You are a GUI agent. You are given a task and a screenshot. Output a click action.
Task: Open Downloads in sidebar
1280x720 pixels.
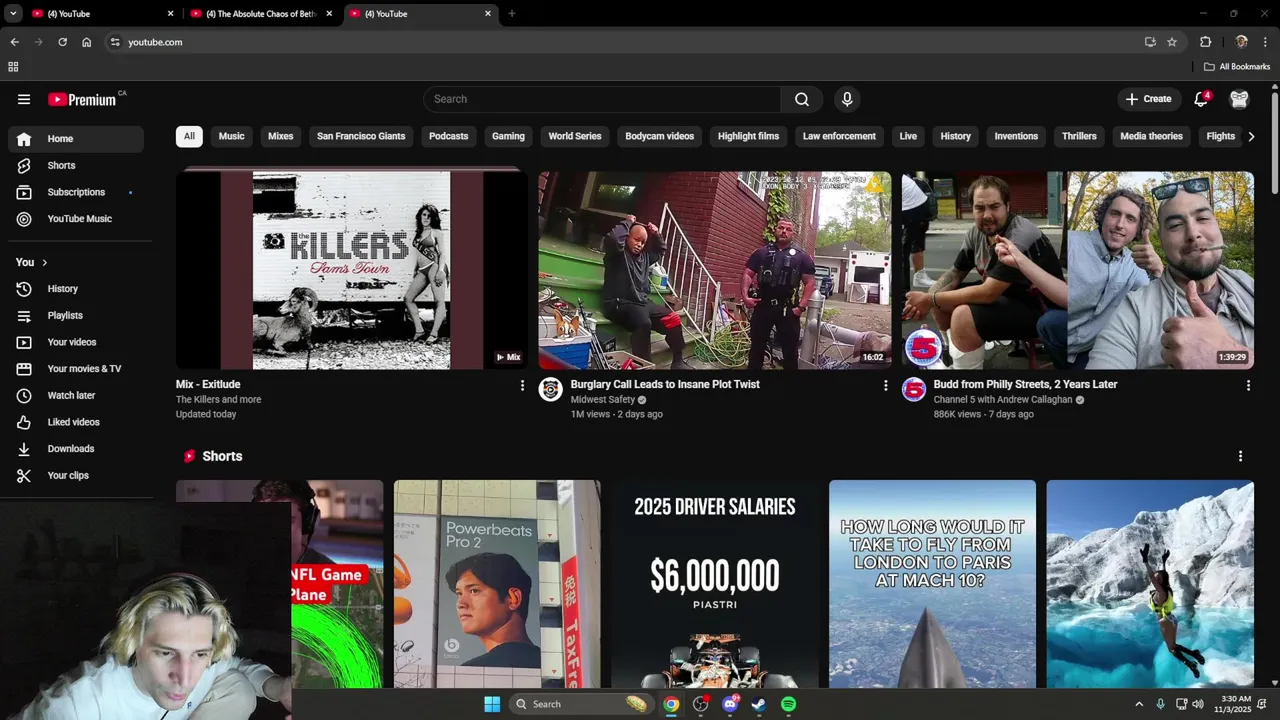(76, 449)
